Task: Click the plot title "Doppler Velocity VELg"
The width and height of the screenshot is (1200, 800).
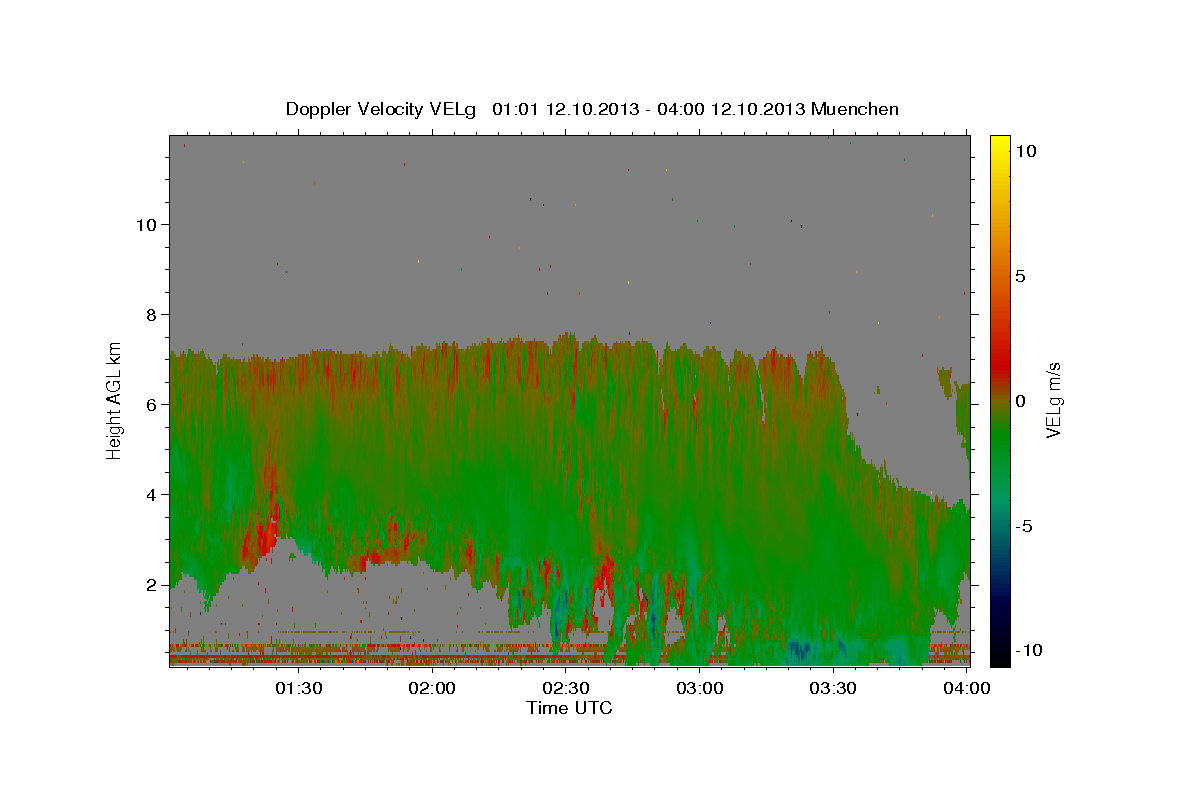Action: (380, 109)
